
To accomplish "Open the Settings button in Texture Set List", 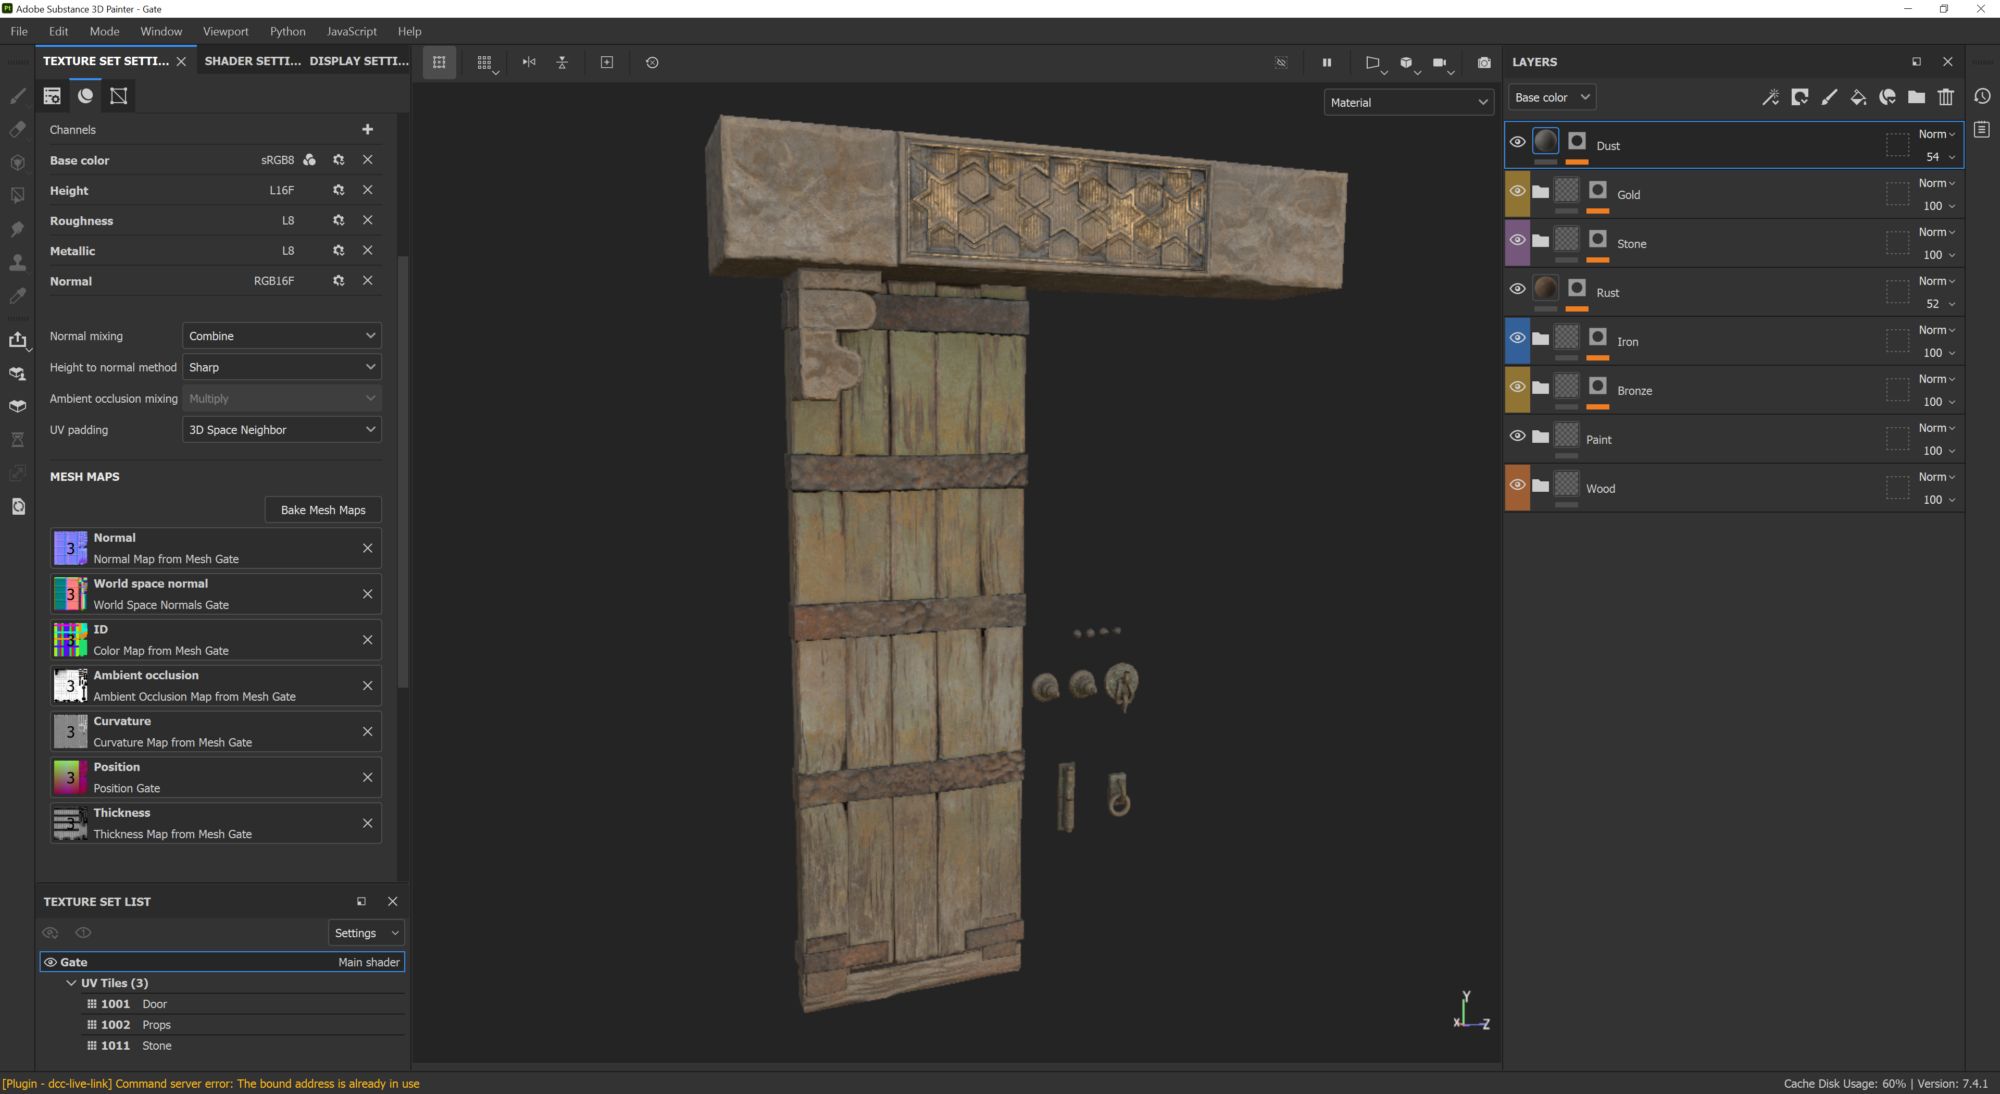I will click(366, 933).
